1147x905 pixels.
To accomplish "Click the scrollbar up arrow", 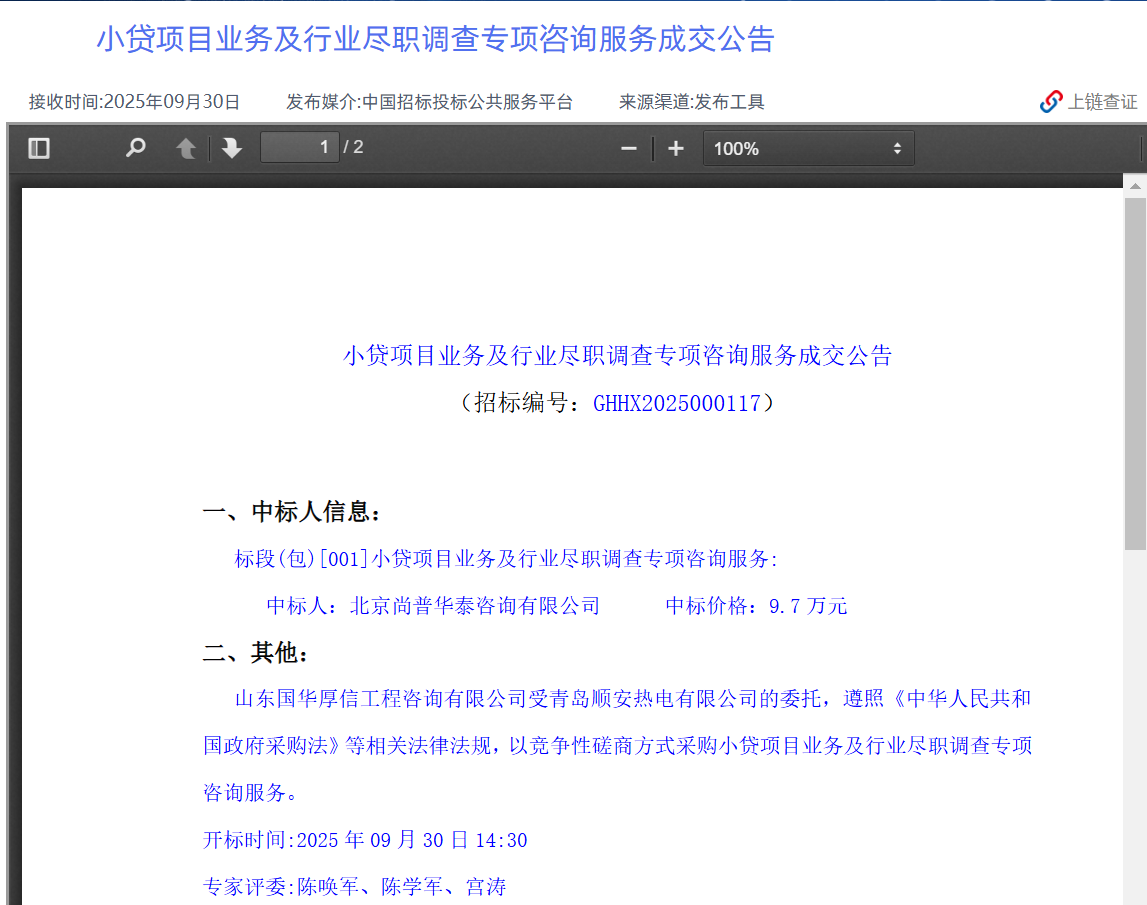I will pyautogui.click(x=1135, y=185).
